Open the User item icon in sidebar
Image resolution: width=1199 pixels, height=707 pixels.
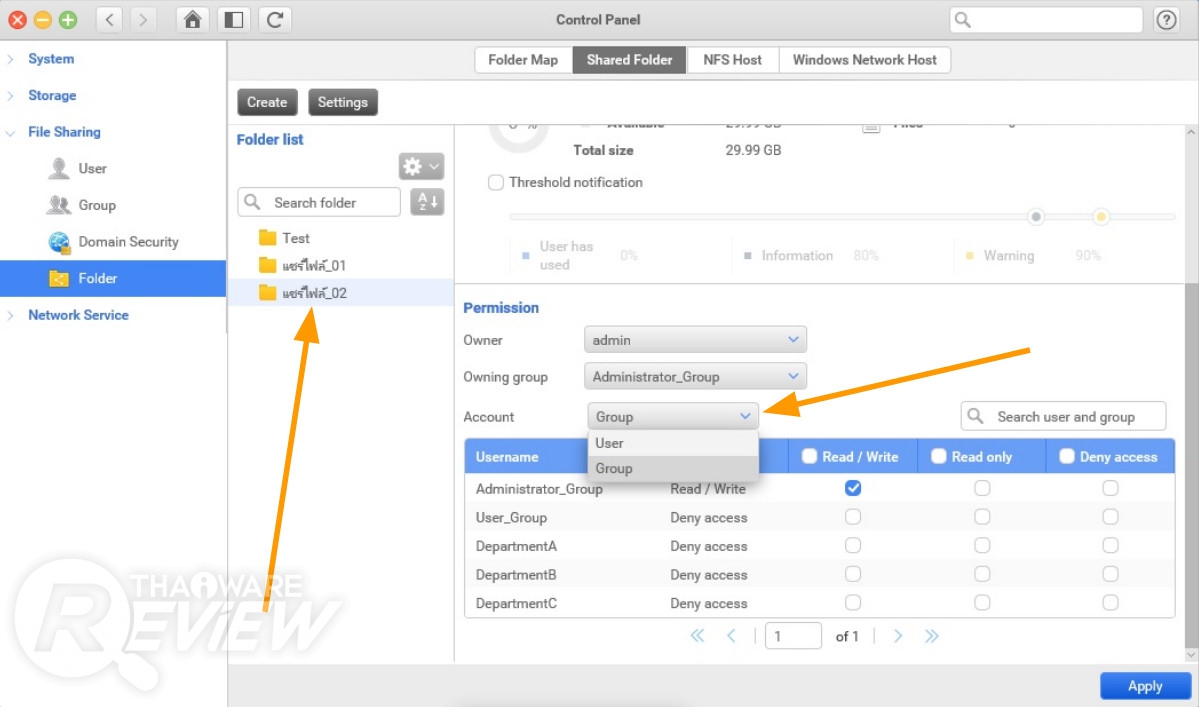(x=58, y=168)
